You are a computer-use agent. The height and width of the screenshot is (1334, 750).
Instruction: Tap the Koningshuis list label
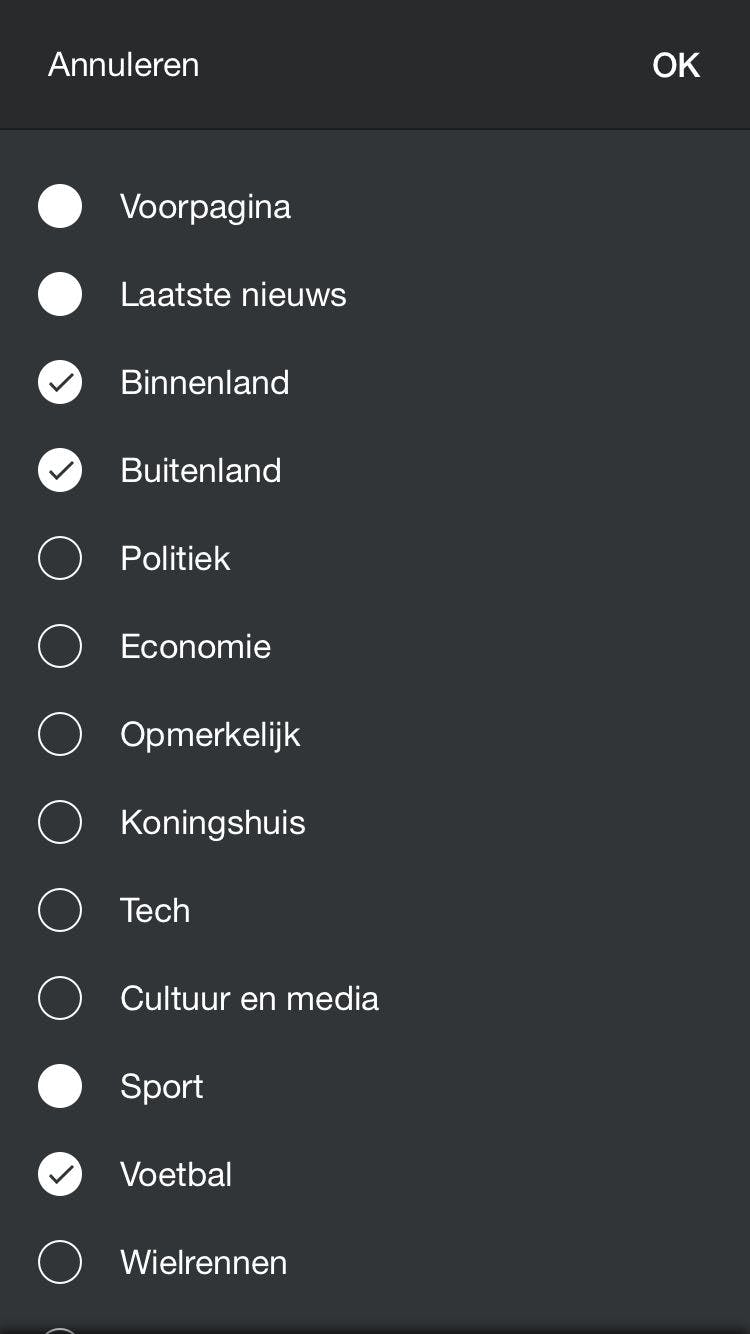tap(213, 823)
